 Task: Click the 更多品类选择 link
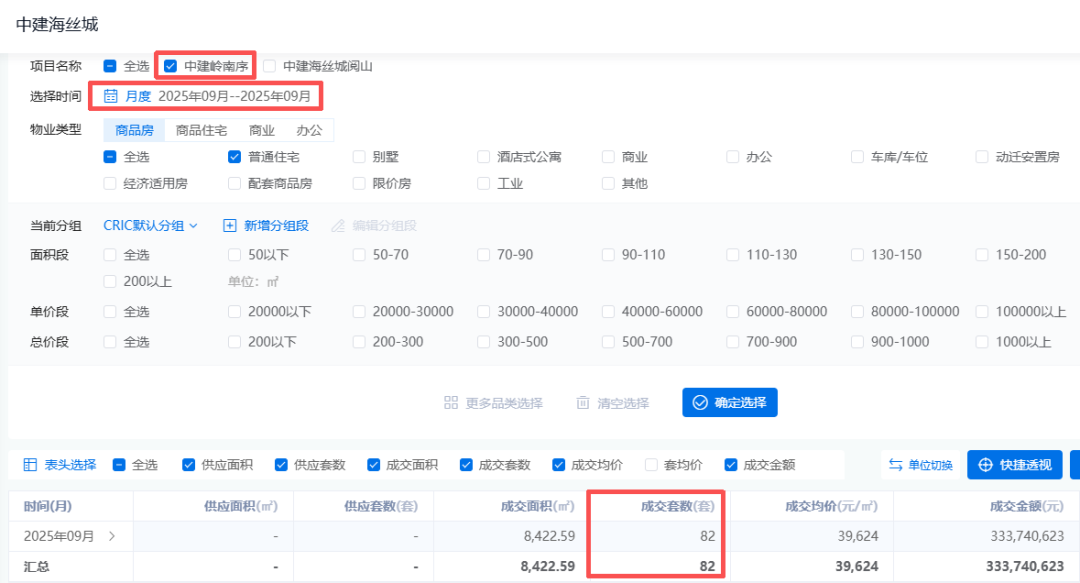point(494,402)
